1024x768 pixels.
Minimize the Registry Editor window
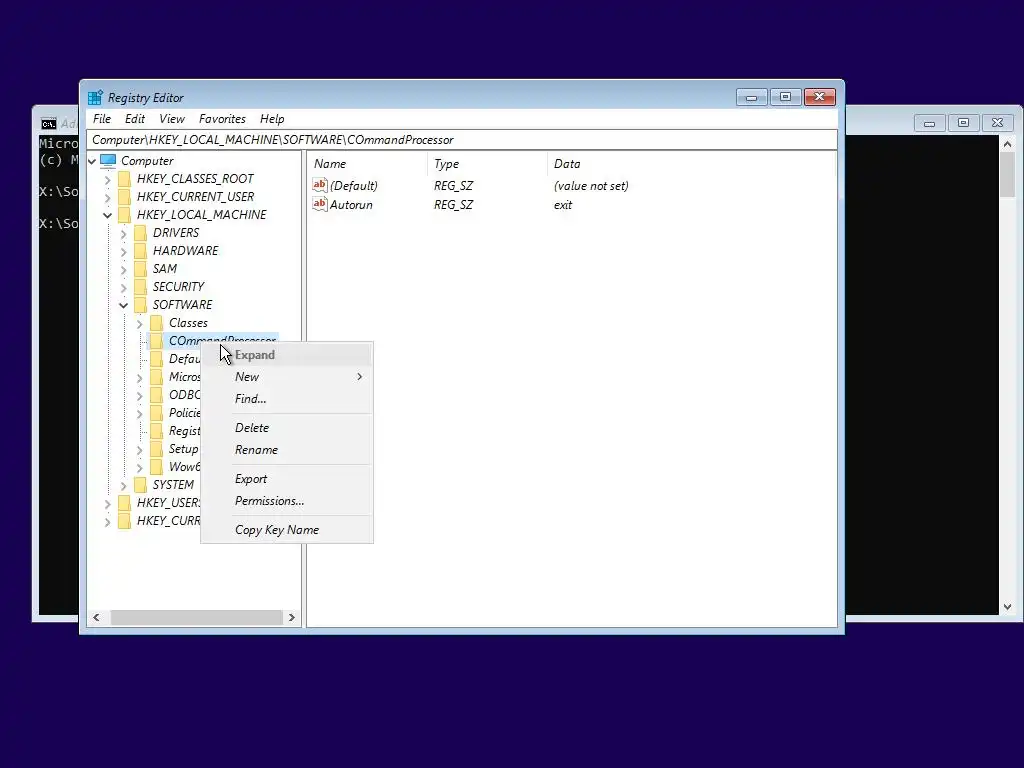click(x=752, y=97)
